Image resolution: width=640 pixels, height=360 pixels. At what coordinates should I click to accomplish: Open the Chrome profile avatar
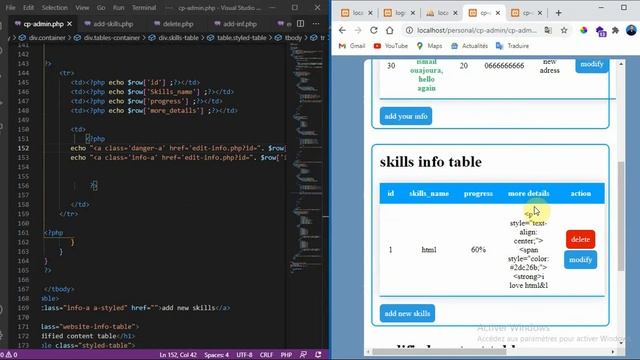(x=631, y=30)
